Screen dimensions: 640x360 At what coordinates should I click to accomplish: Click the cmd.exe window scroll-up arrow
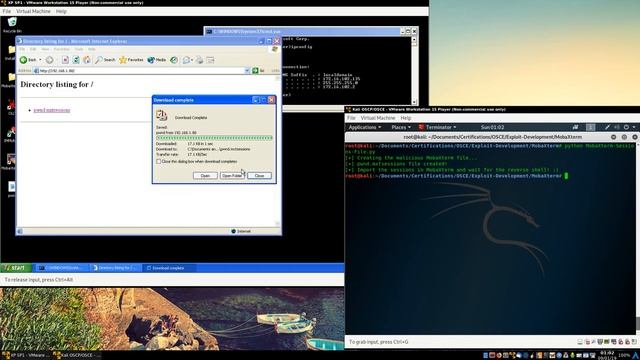tap(414, 40)
